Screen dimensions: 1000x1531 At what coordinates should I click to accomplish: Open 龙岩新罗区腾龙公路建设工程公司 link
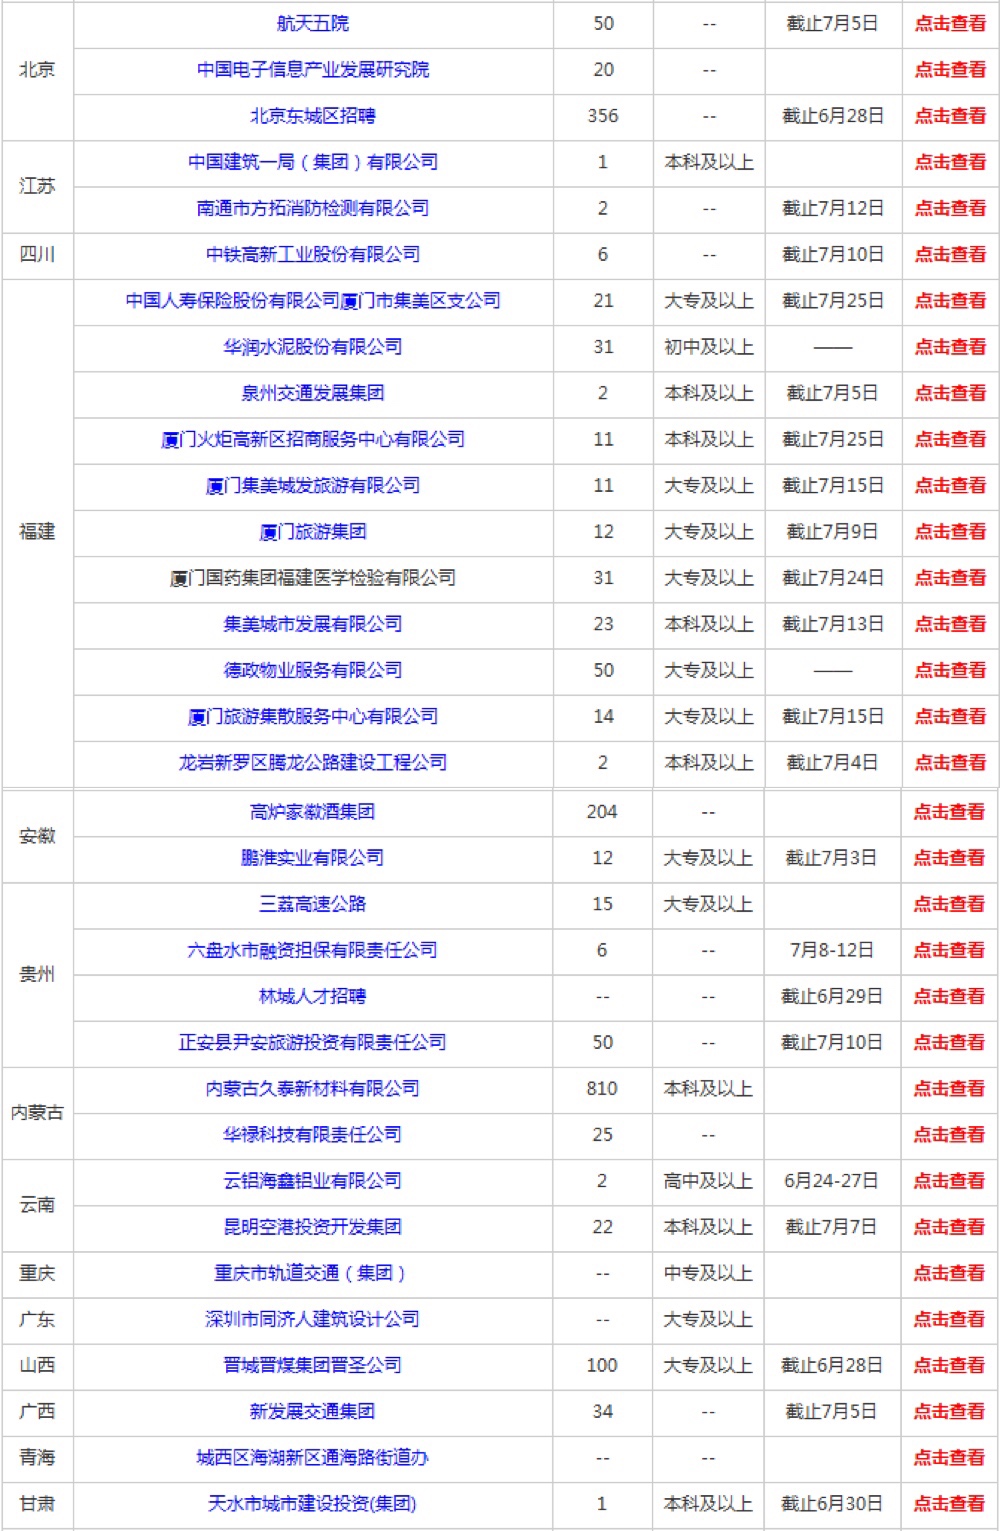click(313, 762)
